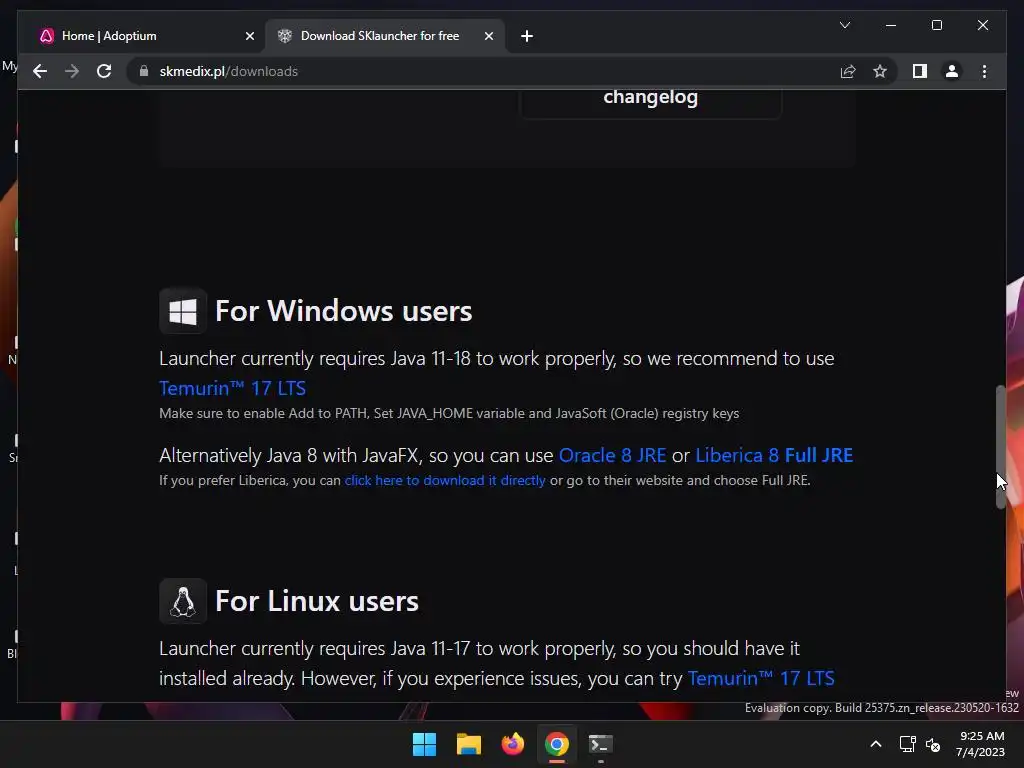The height and width of the screenshot is (768, 1024).
Task: Open the Oracle 8 JRE link
Action: pos(613,455)
